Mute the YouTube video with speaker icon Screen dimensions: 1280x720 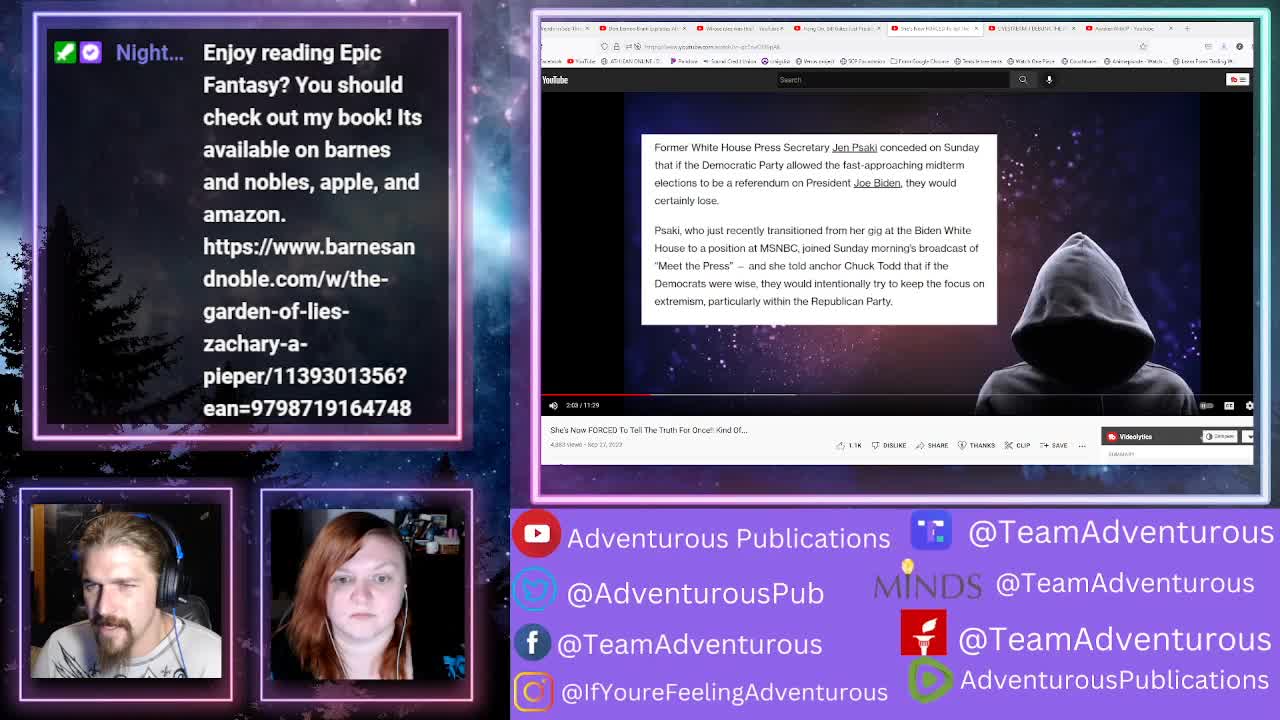[x=553, y=405]
